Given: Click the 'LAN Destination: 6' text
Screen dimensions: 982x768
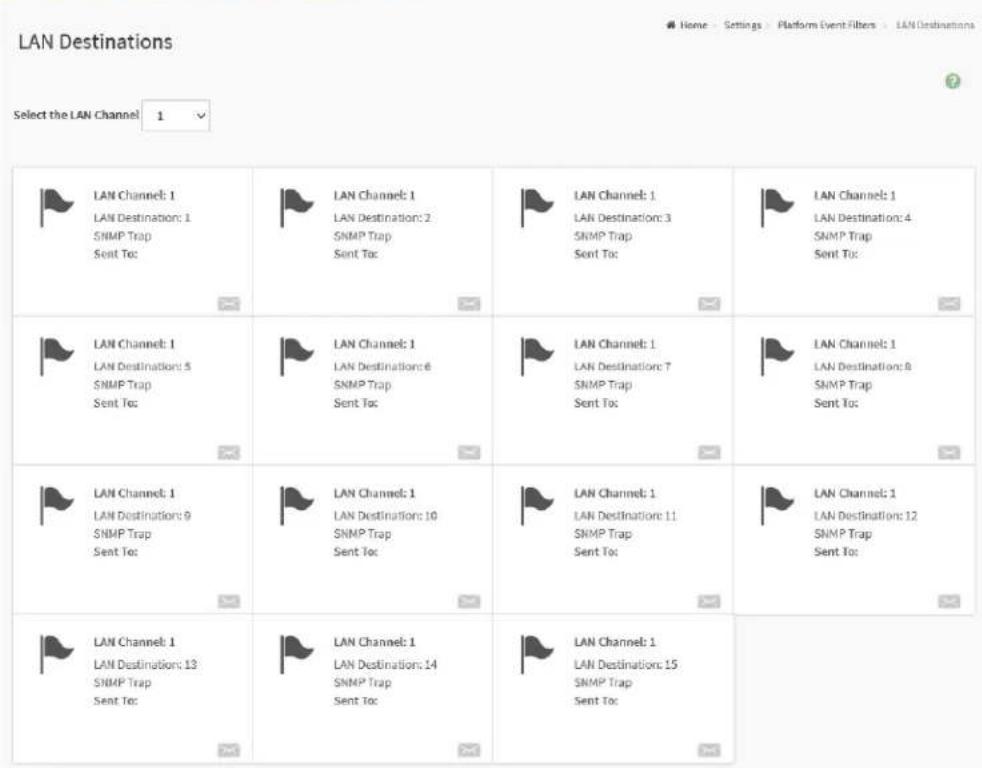Looking at the screenshot, I should pyautogui.click(x=382, y=366).
